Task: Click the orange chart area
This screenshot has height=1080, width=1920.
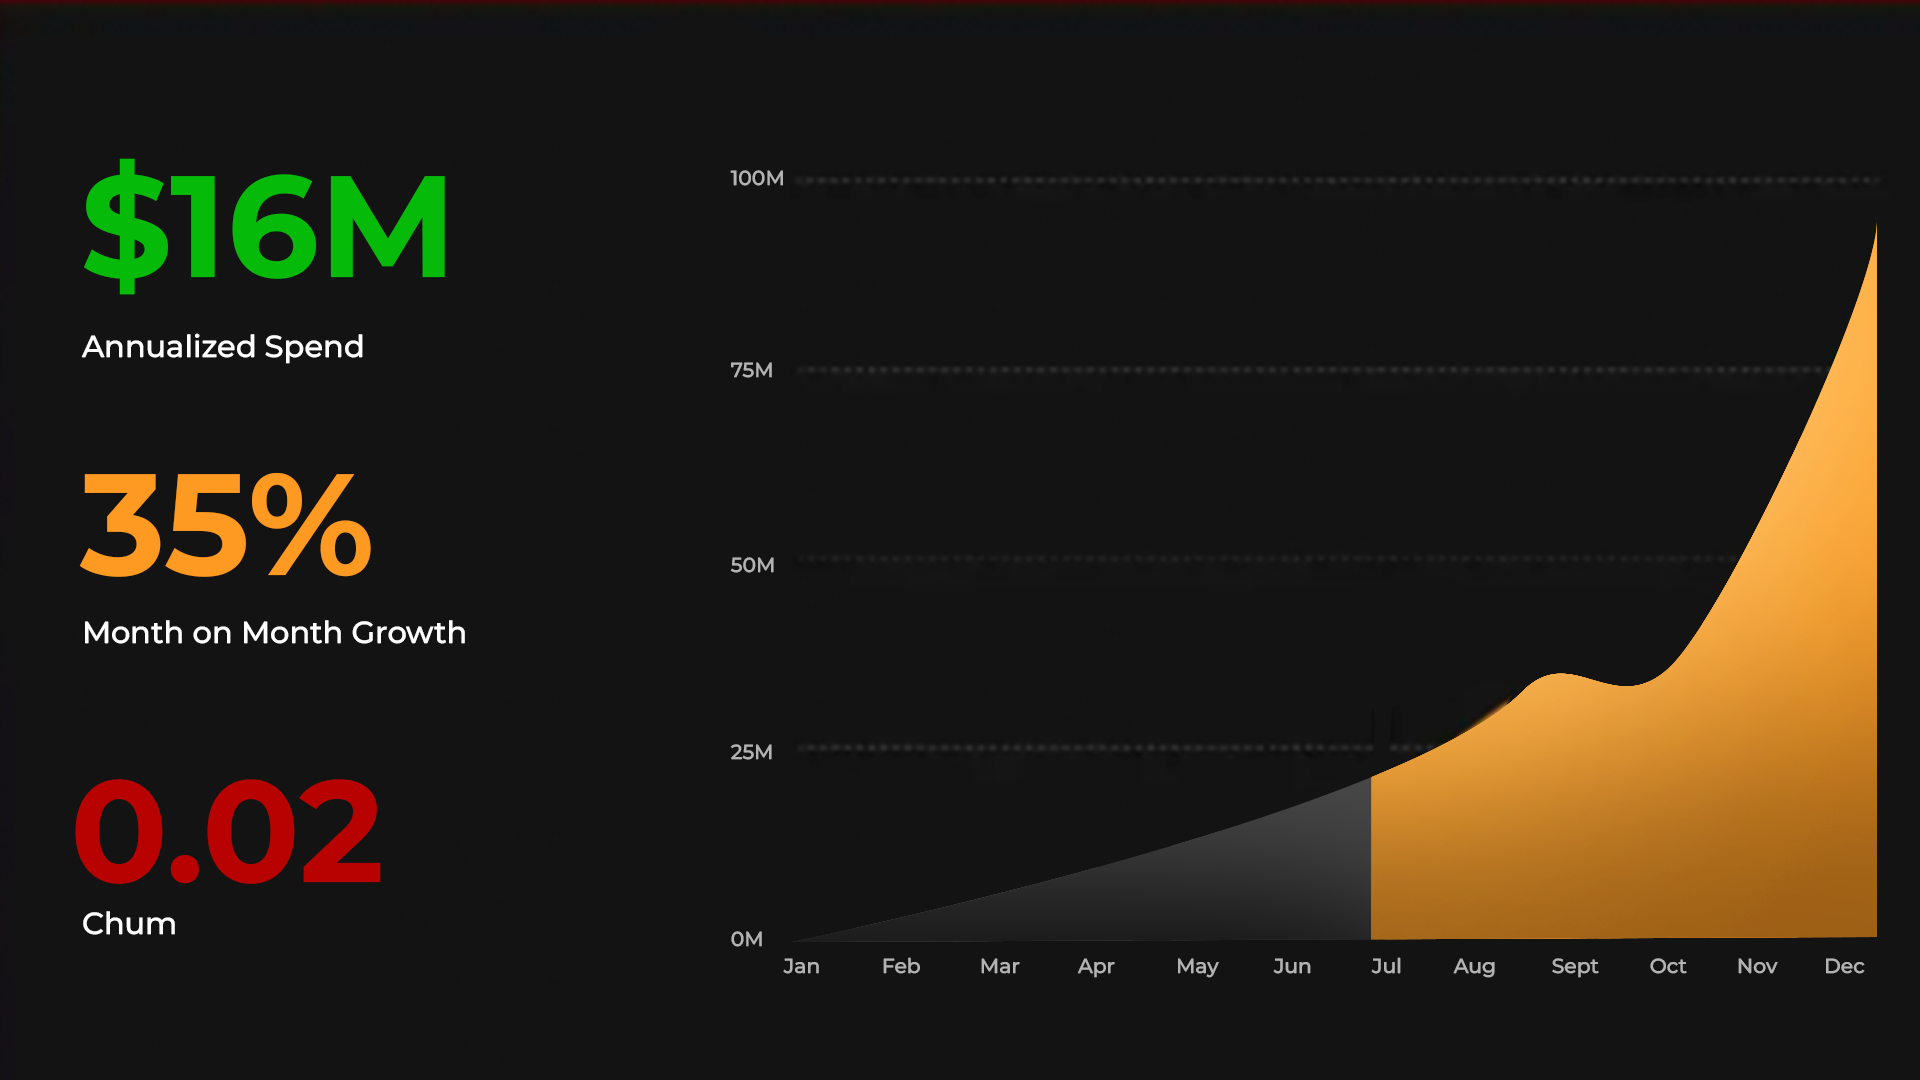Action: [1700, 800]
